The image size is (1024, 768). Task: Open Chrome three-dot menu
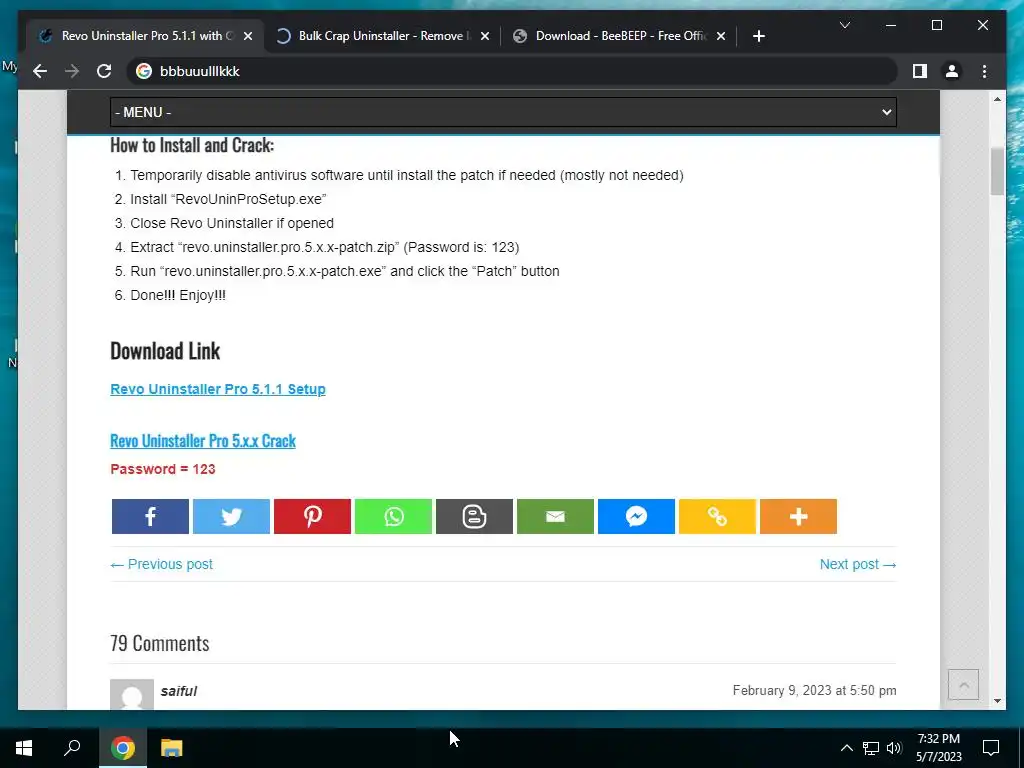(984, 71)
